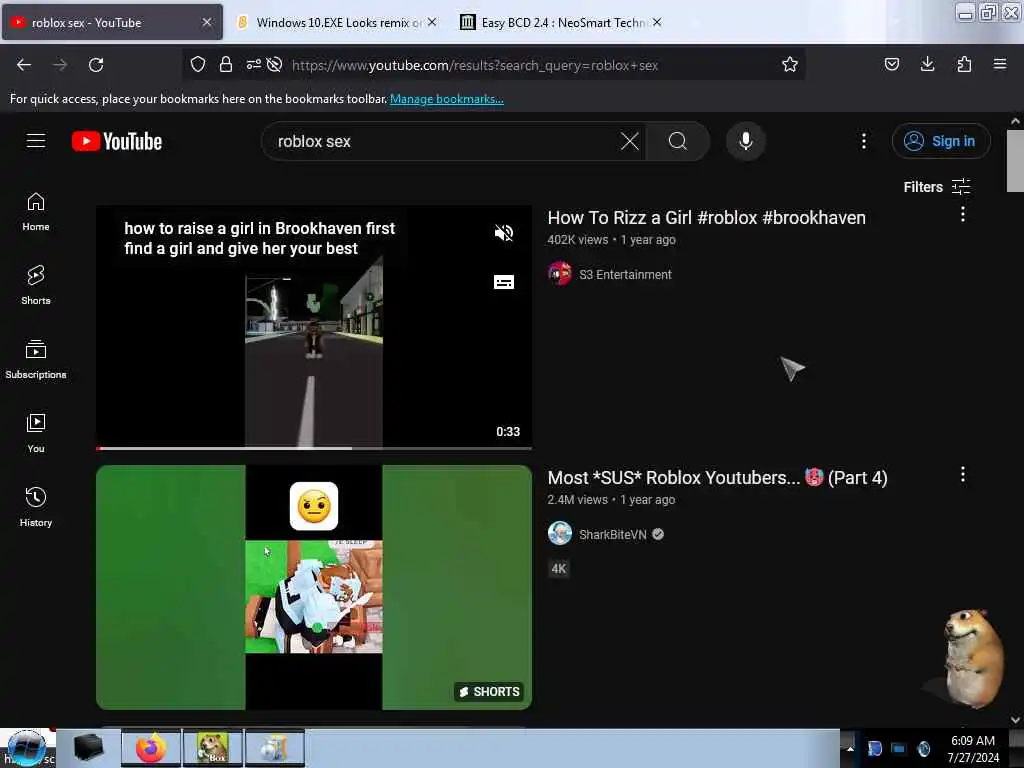Viewport: 1024px width, 768px height.
Task: Open action menu for Most SUS Roblox video
Action: pos(963,474)
